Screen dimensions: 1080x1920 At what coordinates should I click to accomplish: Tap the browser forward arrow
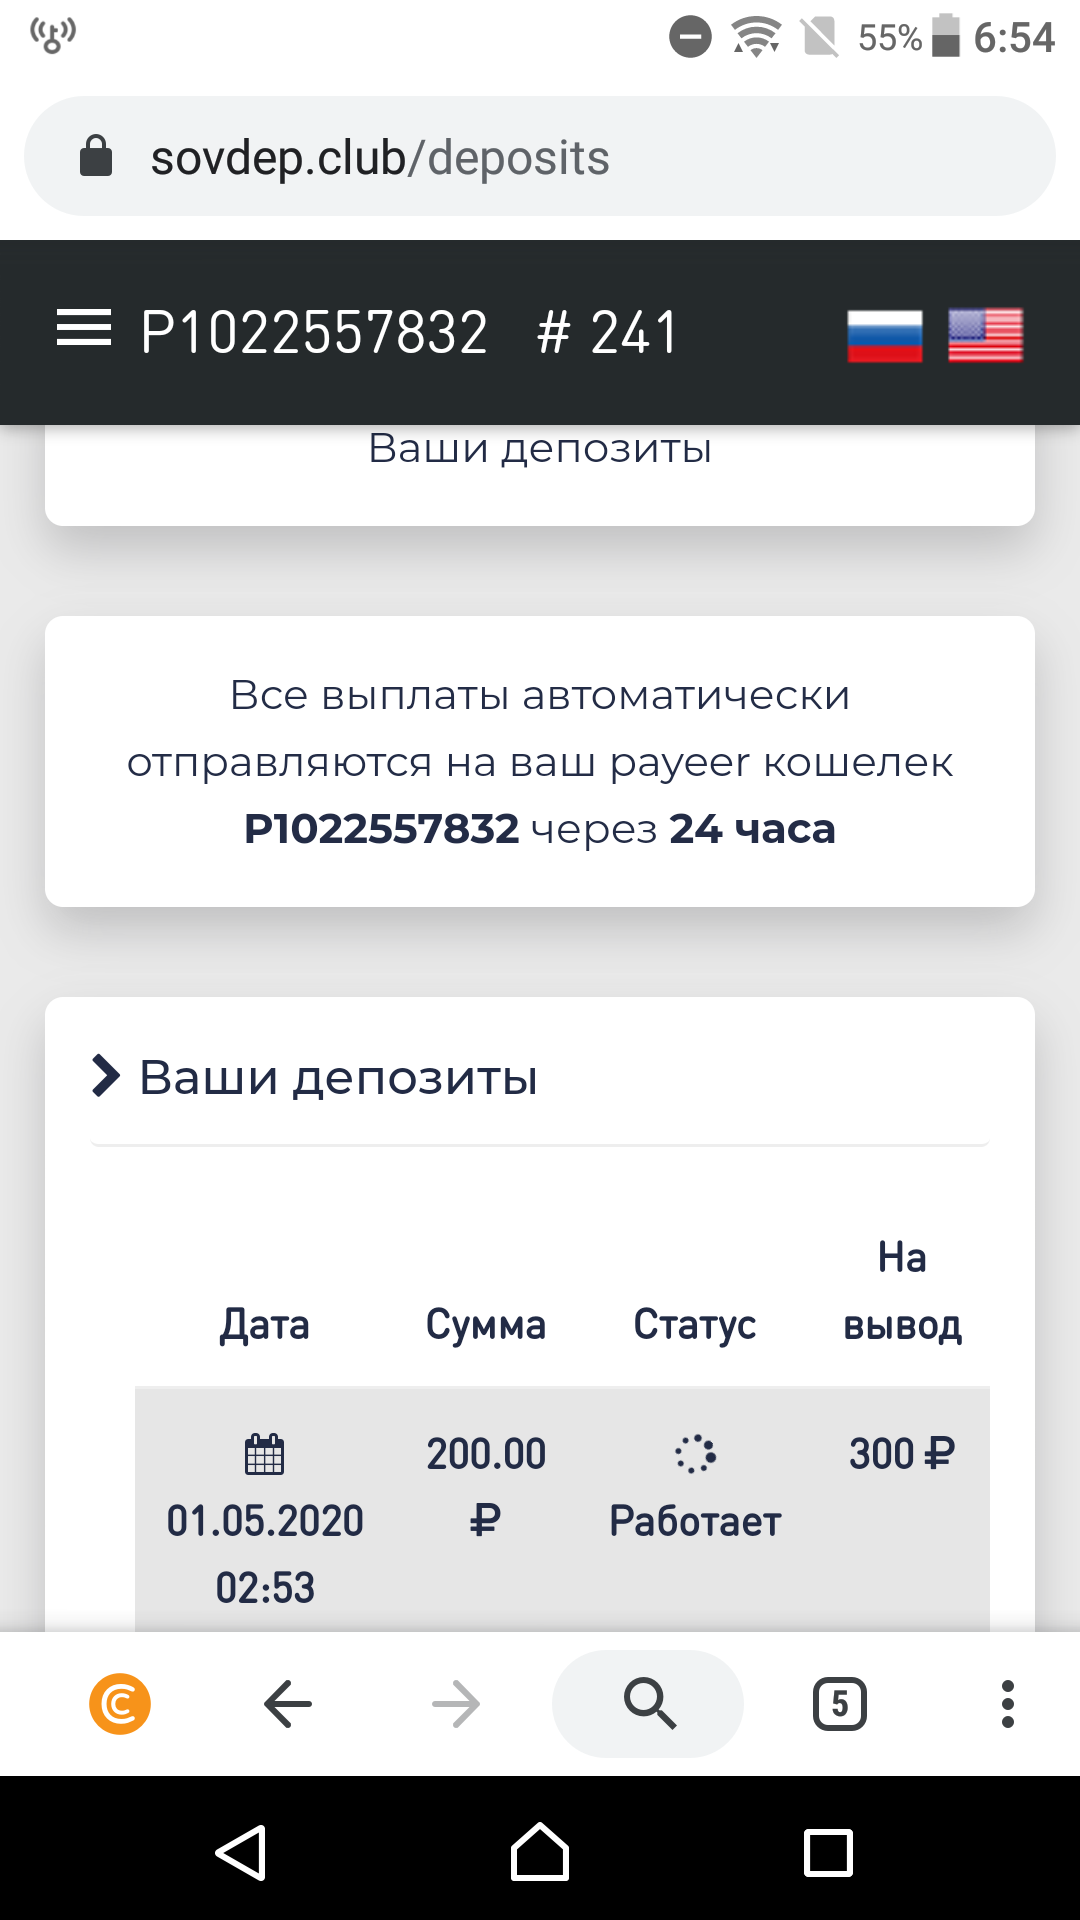(x=456, y=1703)
